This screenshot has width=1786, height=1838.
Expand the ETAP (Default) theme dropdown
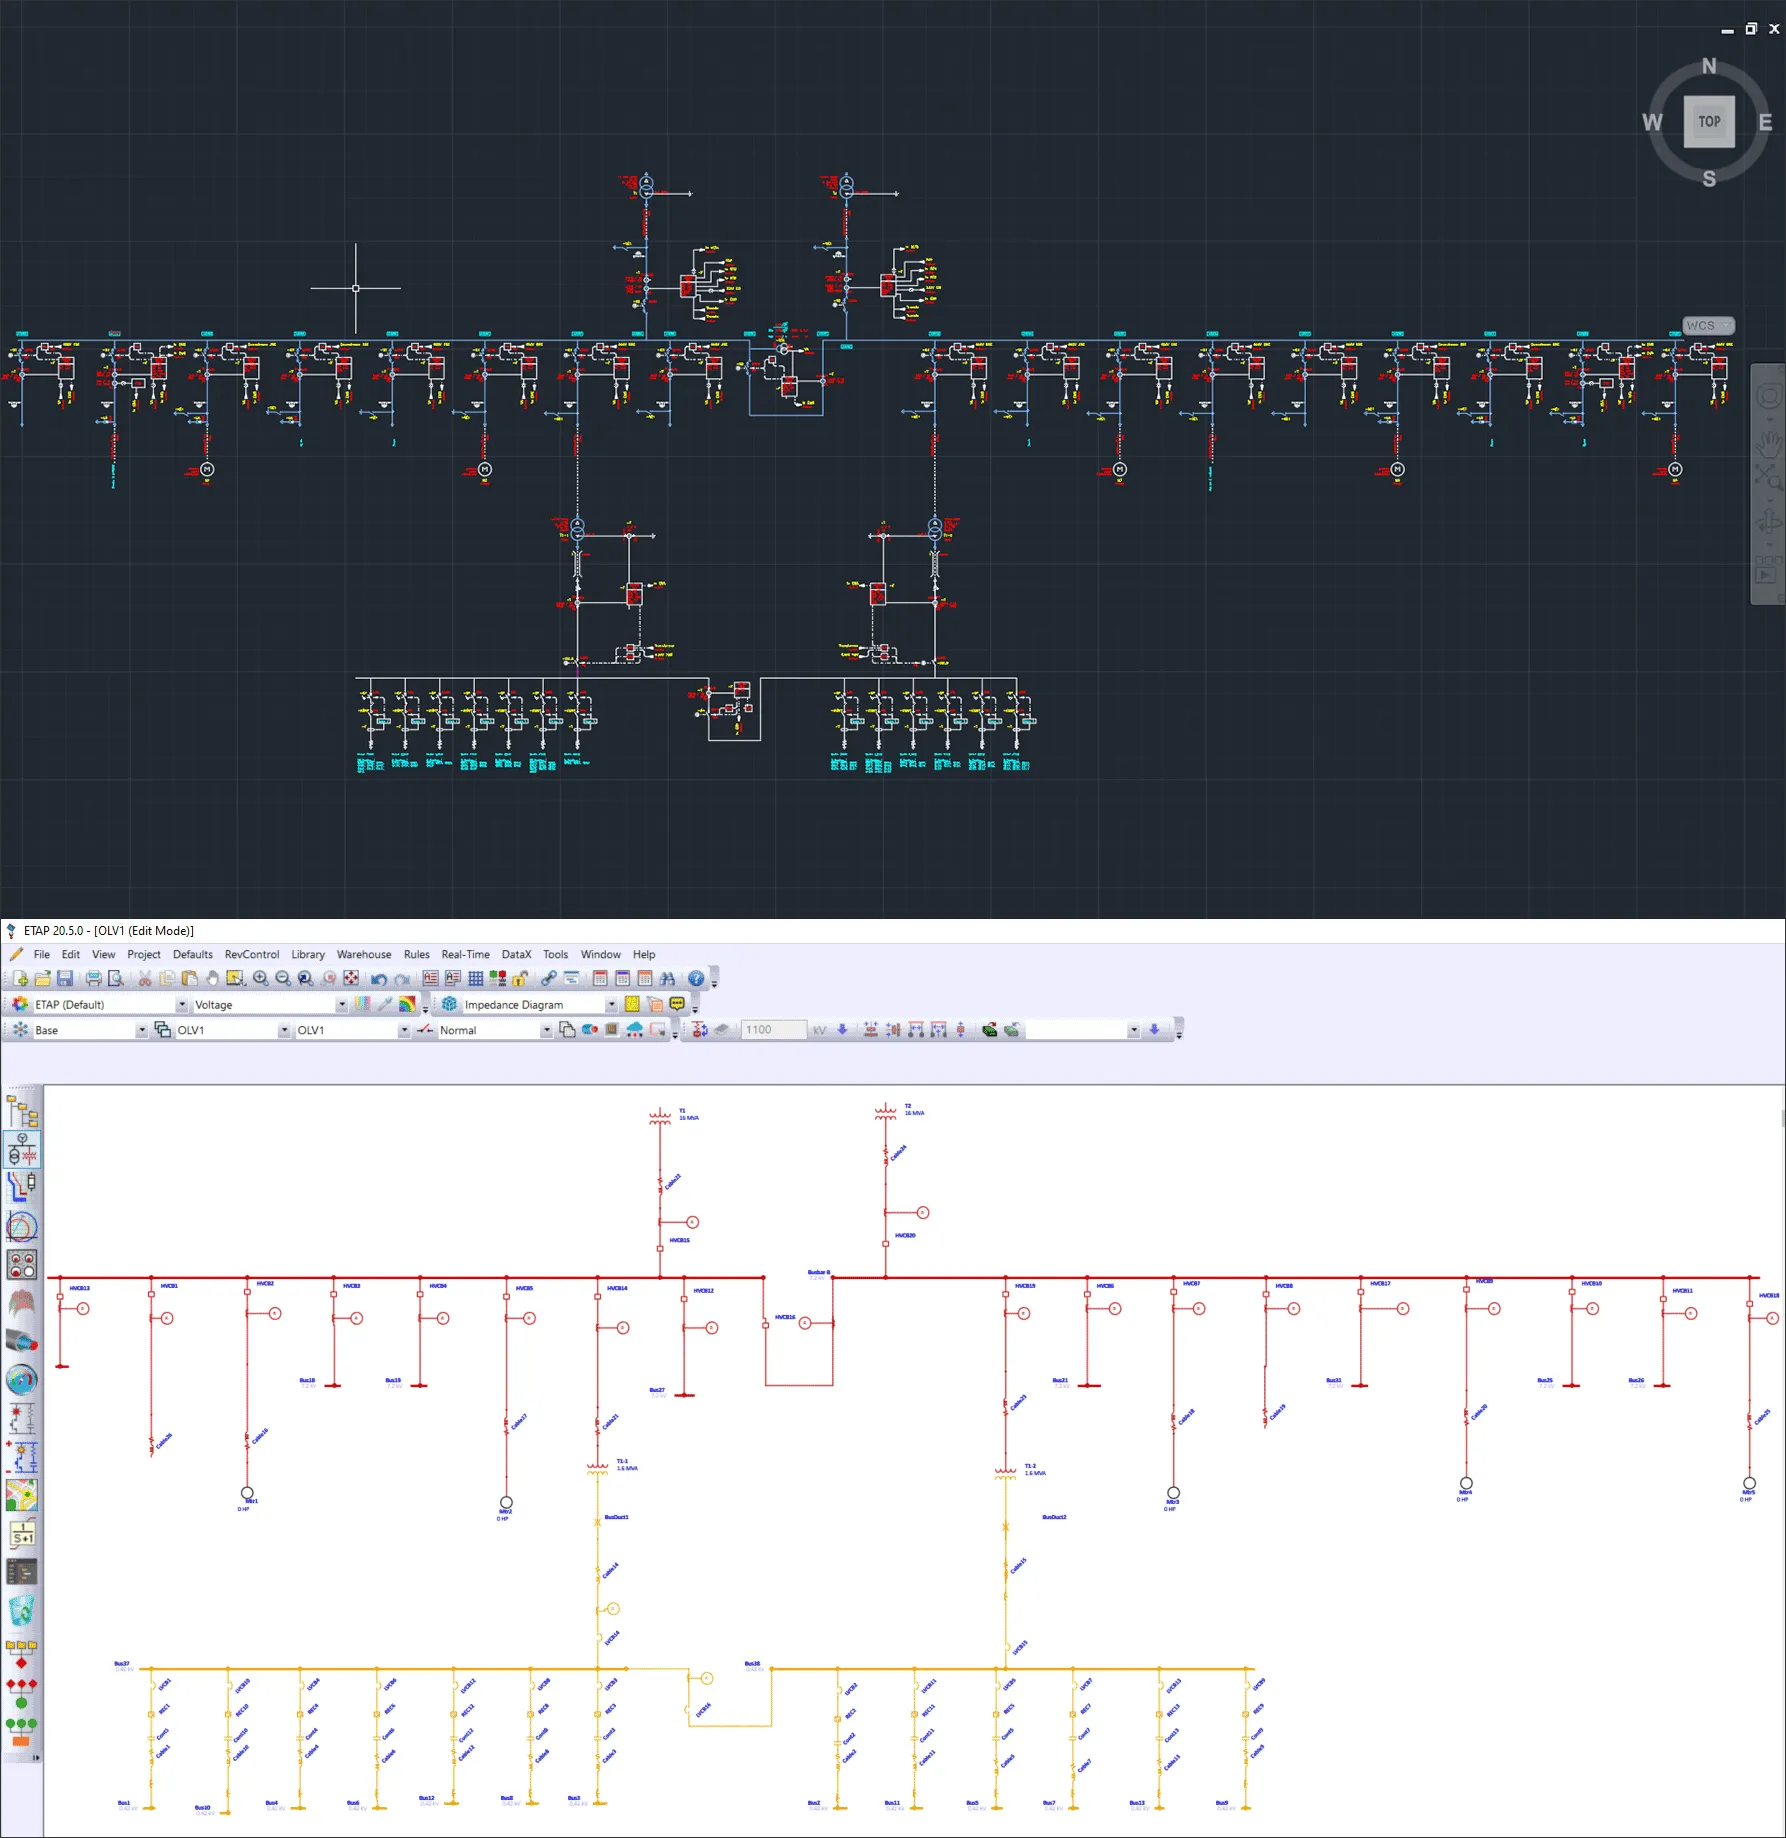(181, 1005)
